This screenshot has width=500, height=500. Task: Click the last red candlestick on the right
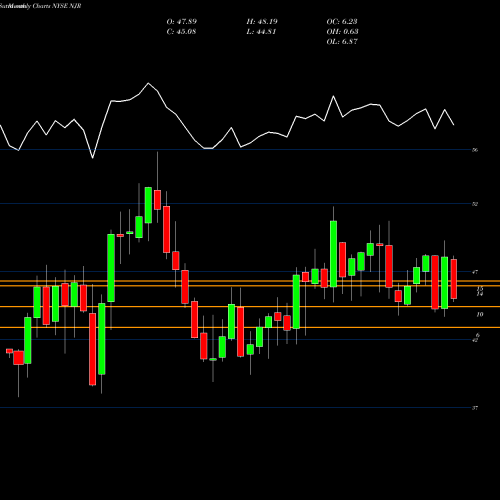click(454, 279)
